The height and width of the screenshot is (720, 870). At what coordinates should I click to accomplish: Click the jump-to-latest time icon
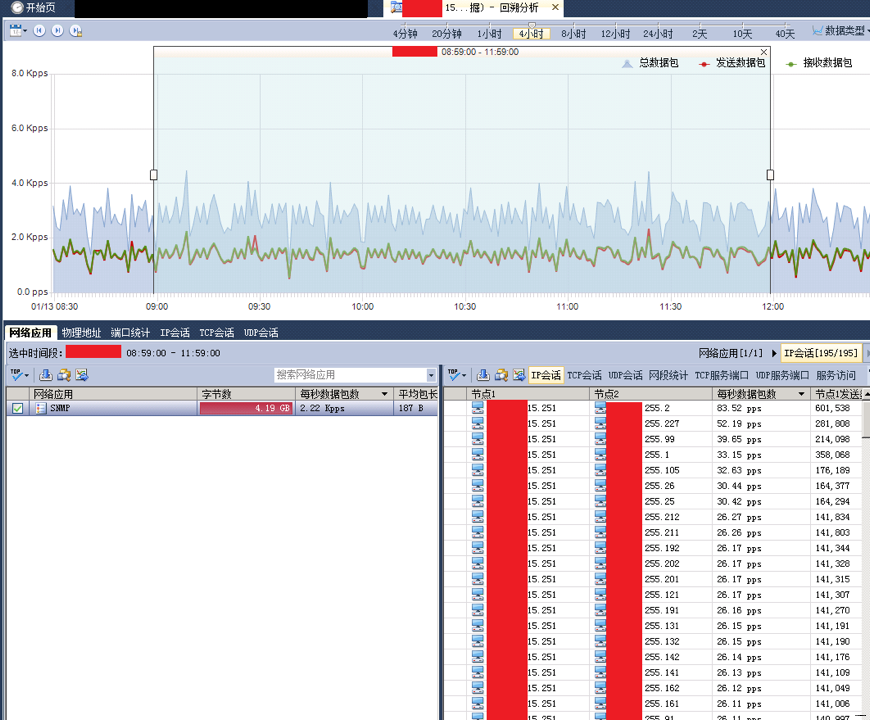76,30
